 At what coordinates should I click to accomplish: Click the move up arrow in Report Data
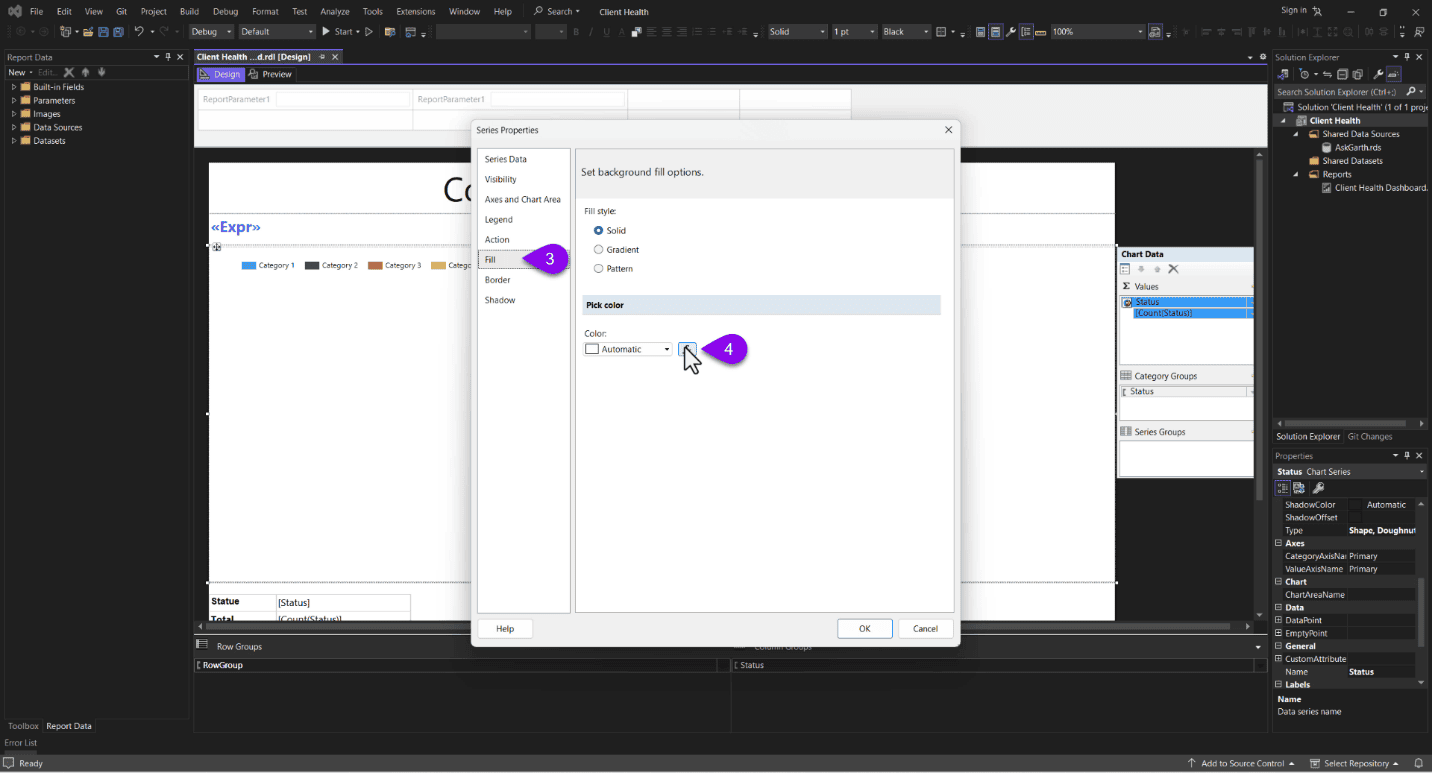point(85,72)
